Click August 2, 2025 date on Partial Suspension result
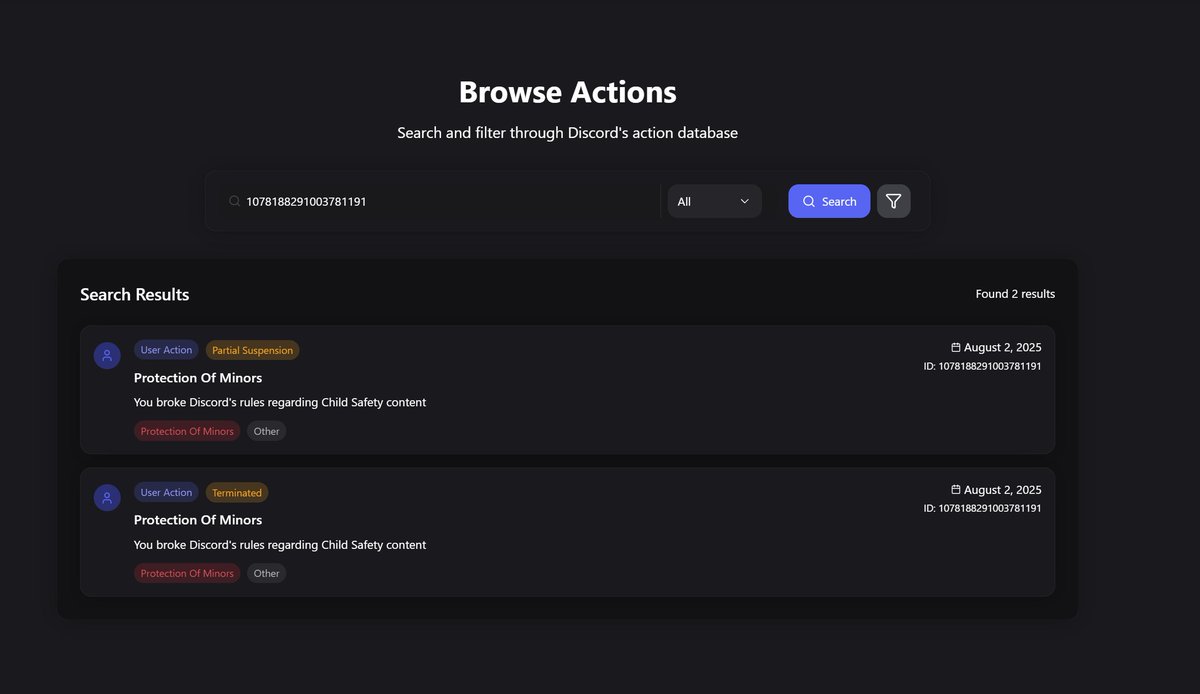 1002,348
